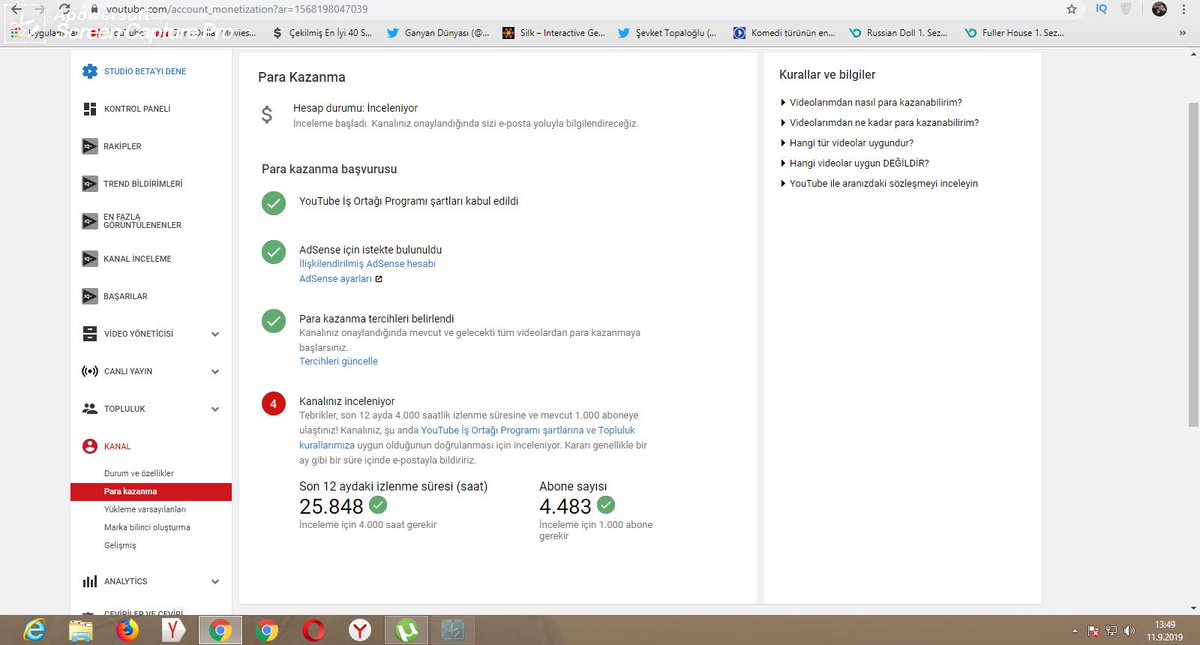
Task: Open uTorrent from the taskbar
Action: [407, 630]
